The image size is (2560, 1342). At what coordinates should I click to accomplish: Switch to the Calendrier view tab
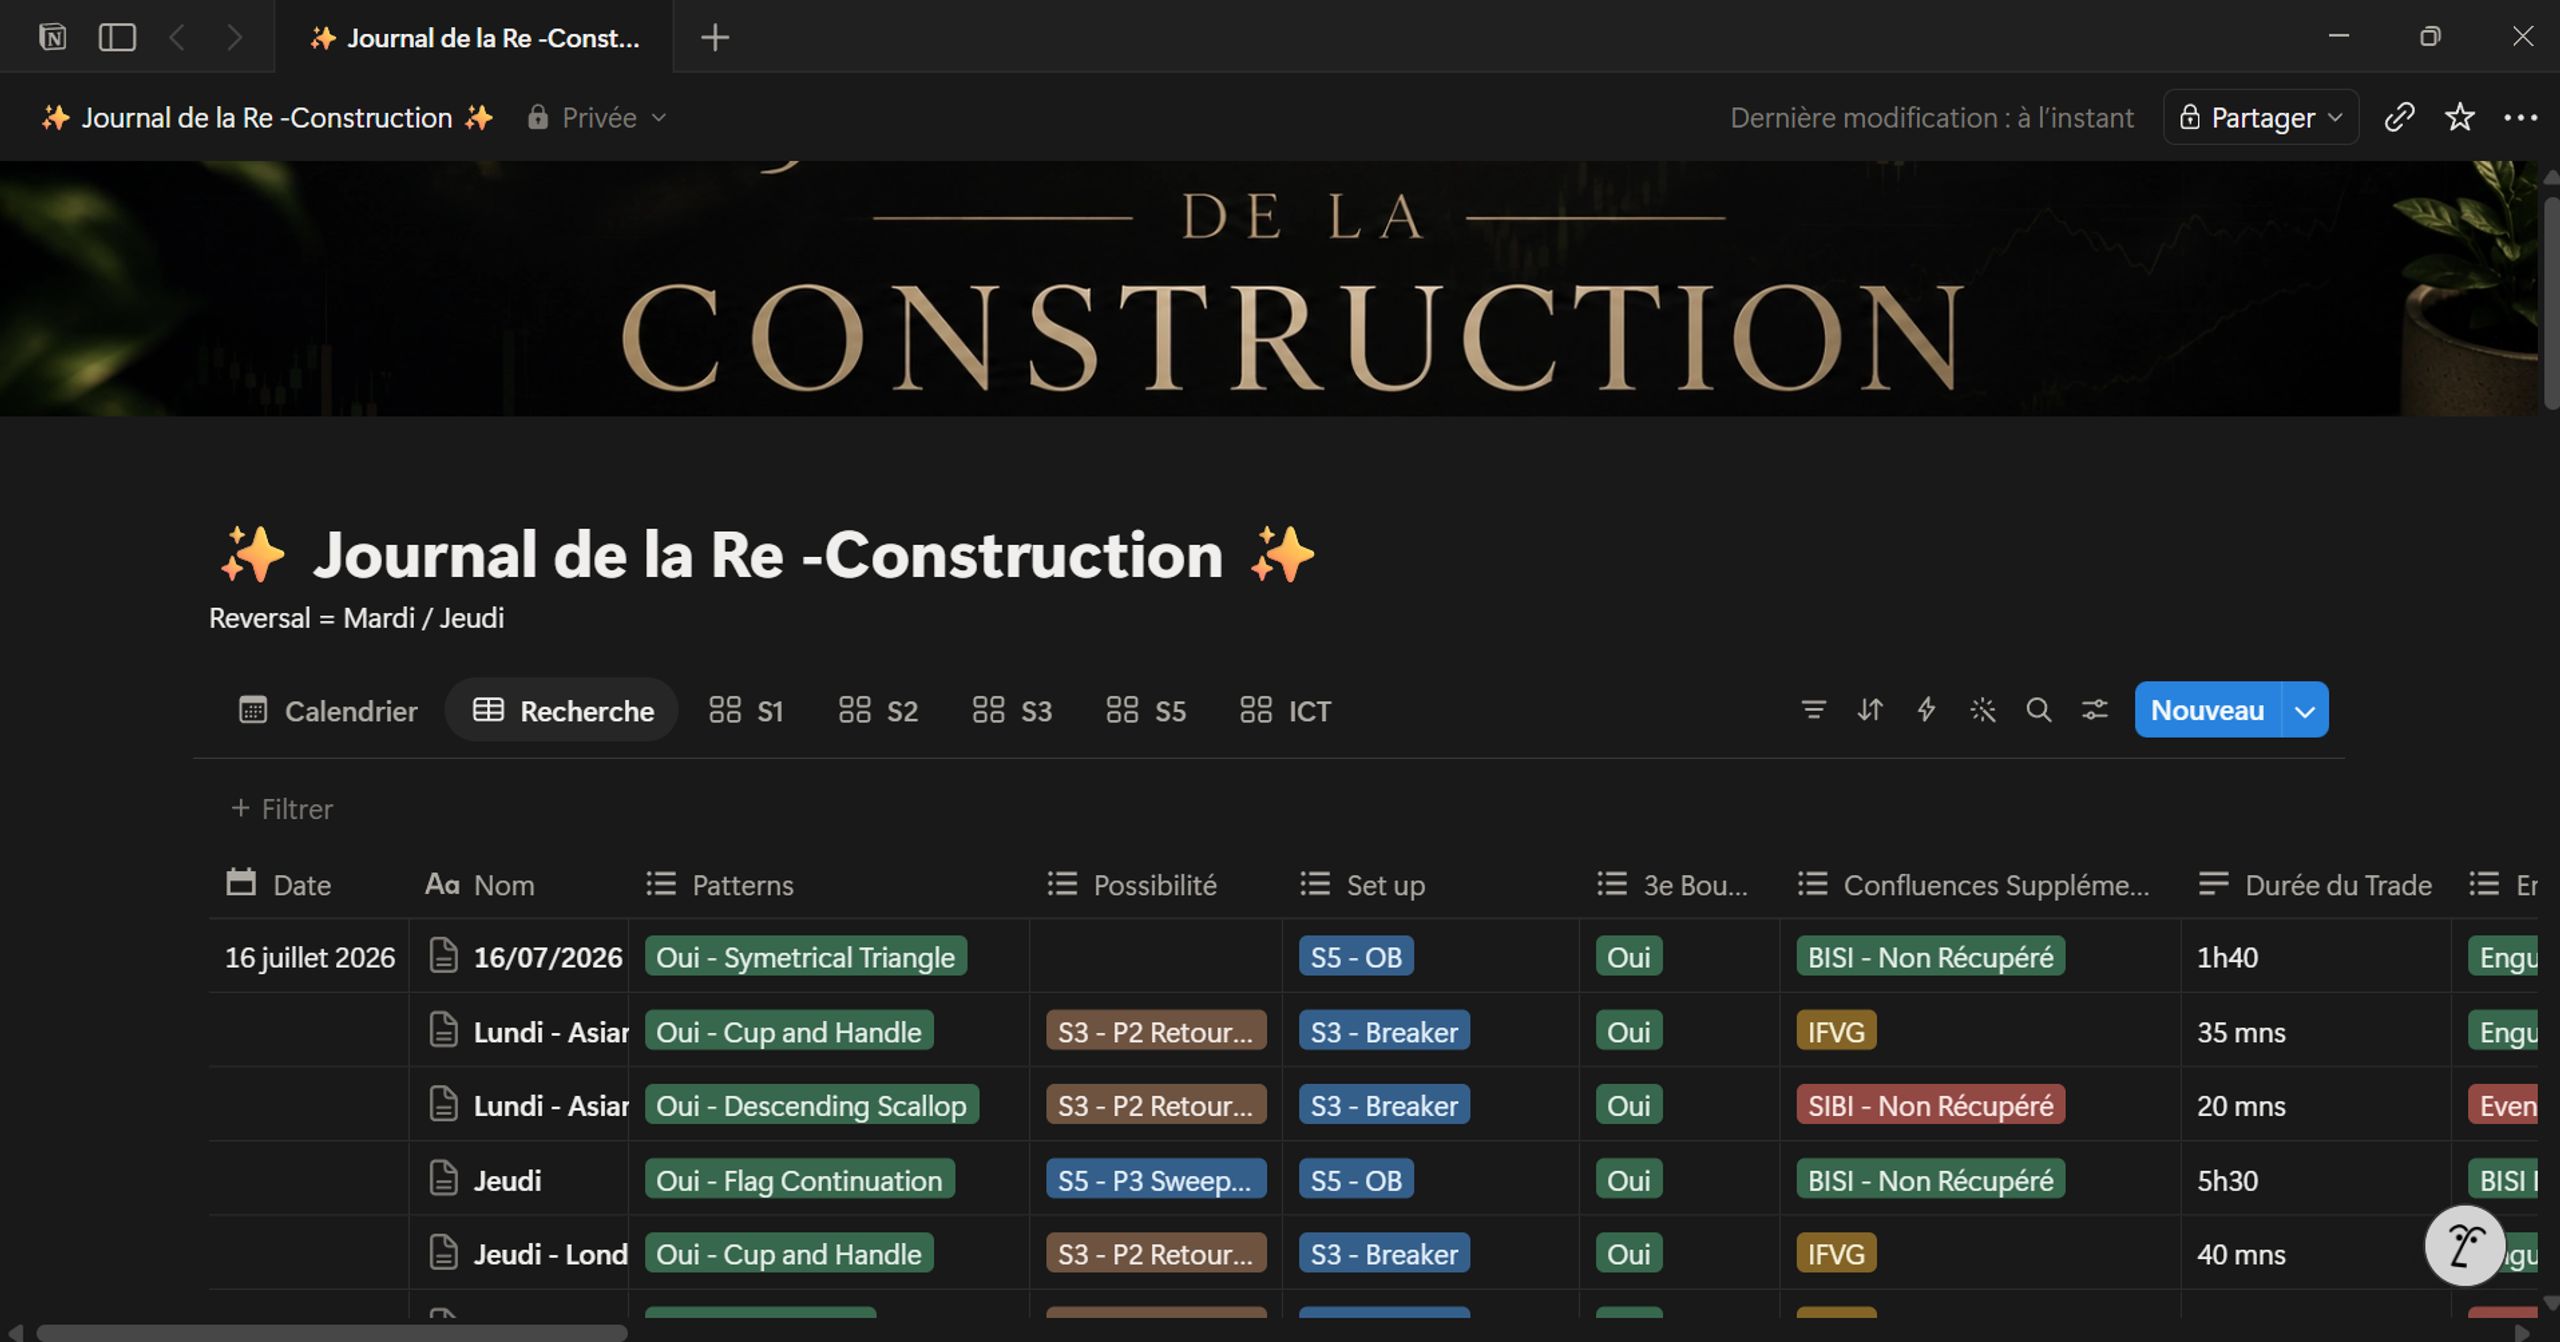pos(328,711)
